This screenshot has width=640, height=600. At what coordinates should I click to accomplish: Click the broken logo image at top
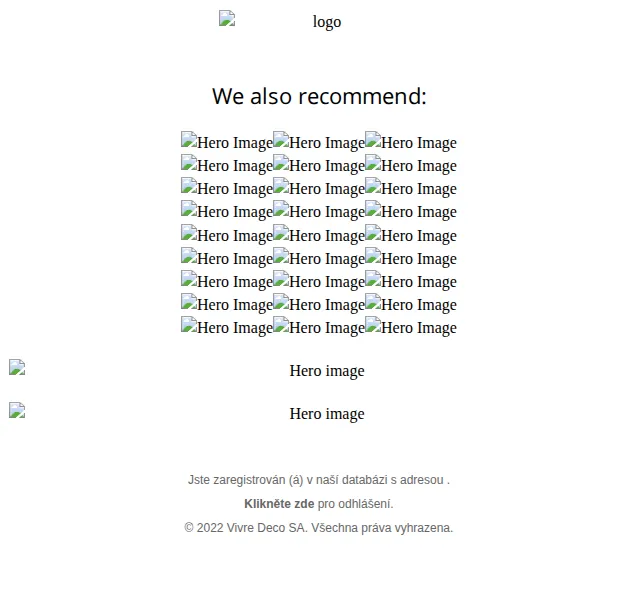227,18
